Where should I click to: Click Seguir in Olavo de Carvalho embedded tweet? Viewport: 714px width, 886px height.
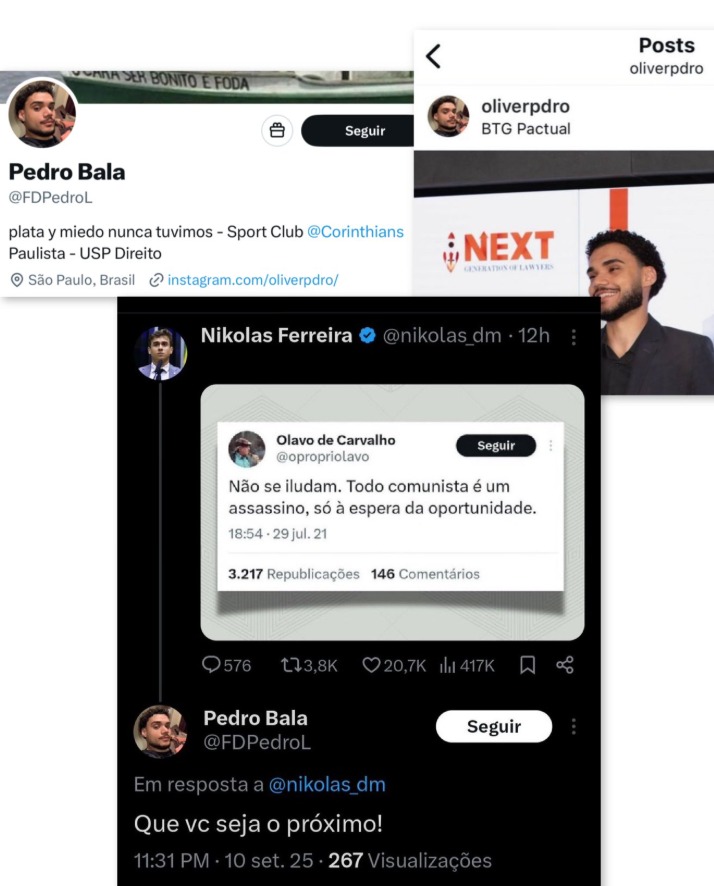coord(496,445)
